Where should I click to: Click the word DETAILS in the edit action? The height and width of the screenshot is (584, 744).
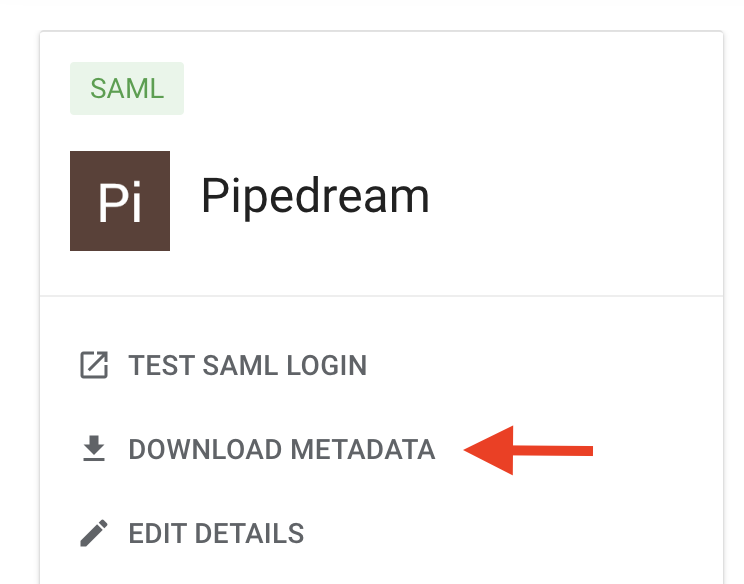click(250, 533)
